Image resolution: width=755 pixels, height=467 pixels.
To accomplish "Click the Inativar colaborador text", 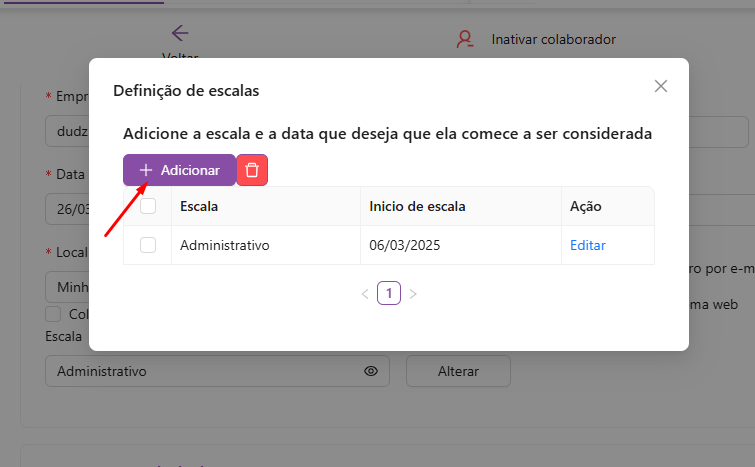I will (553, 39).
